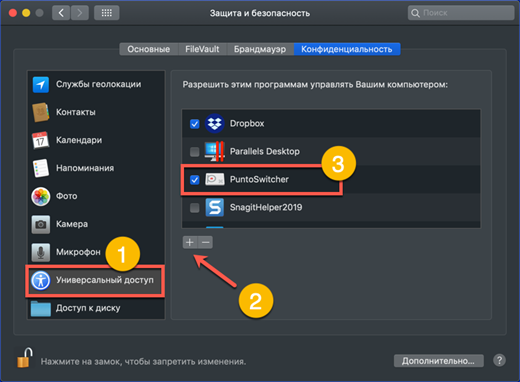Open the FileVault tab
520x382 pixels.
[x=202, y=49]
